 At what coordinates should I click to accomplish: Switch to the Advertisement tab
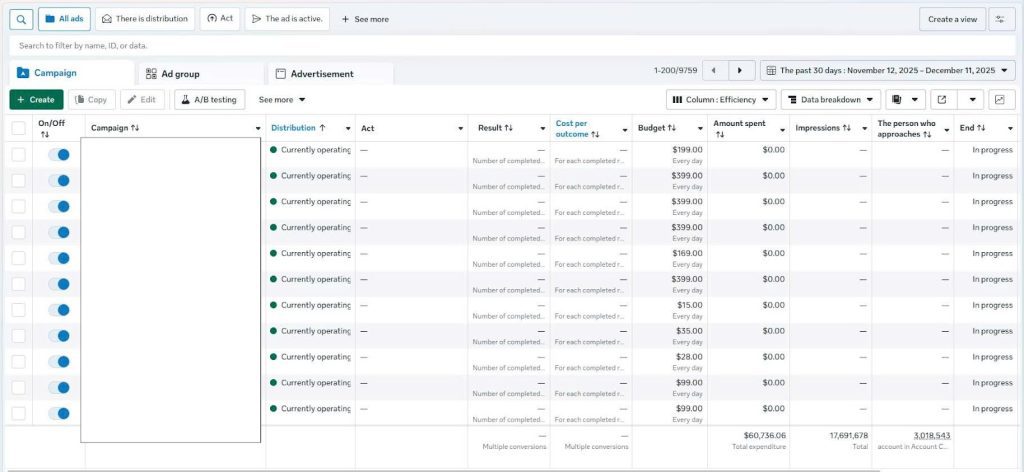tap(330, 74)
